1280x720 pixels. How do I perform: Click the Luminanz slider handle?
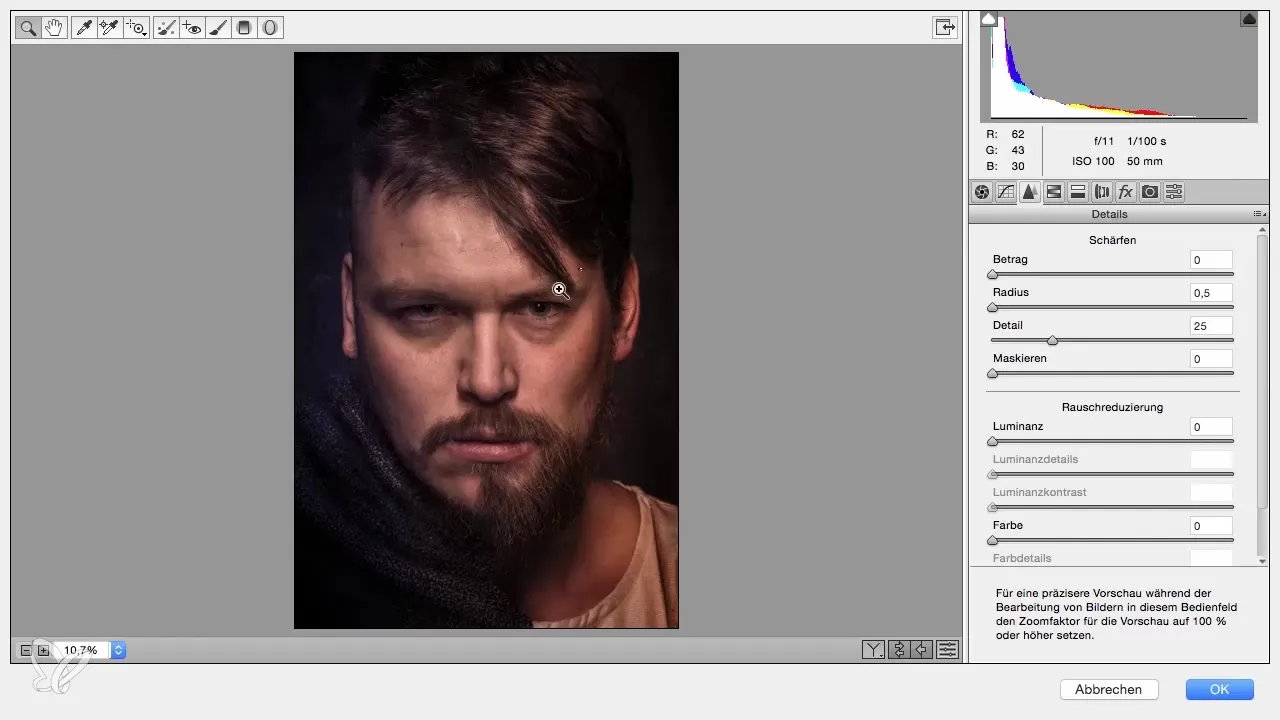(992, 441)
